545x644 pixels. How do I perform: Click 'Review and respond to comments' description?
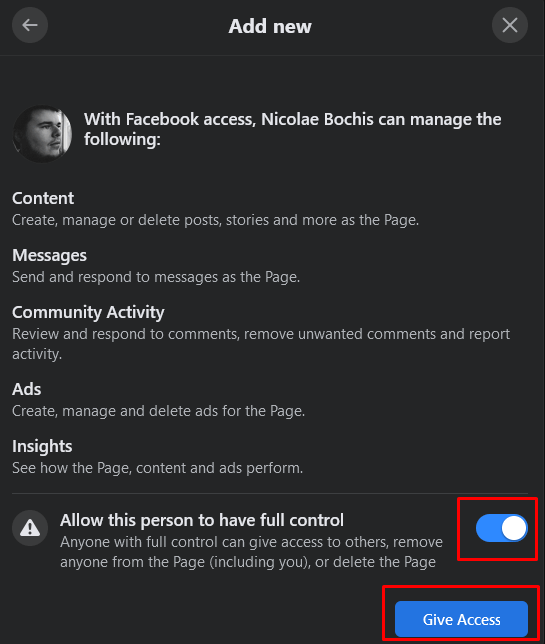coord(261,344)
